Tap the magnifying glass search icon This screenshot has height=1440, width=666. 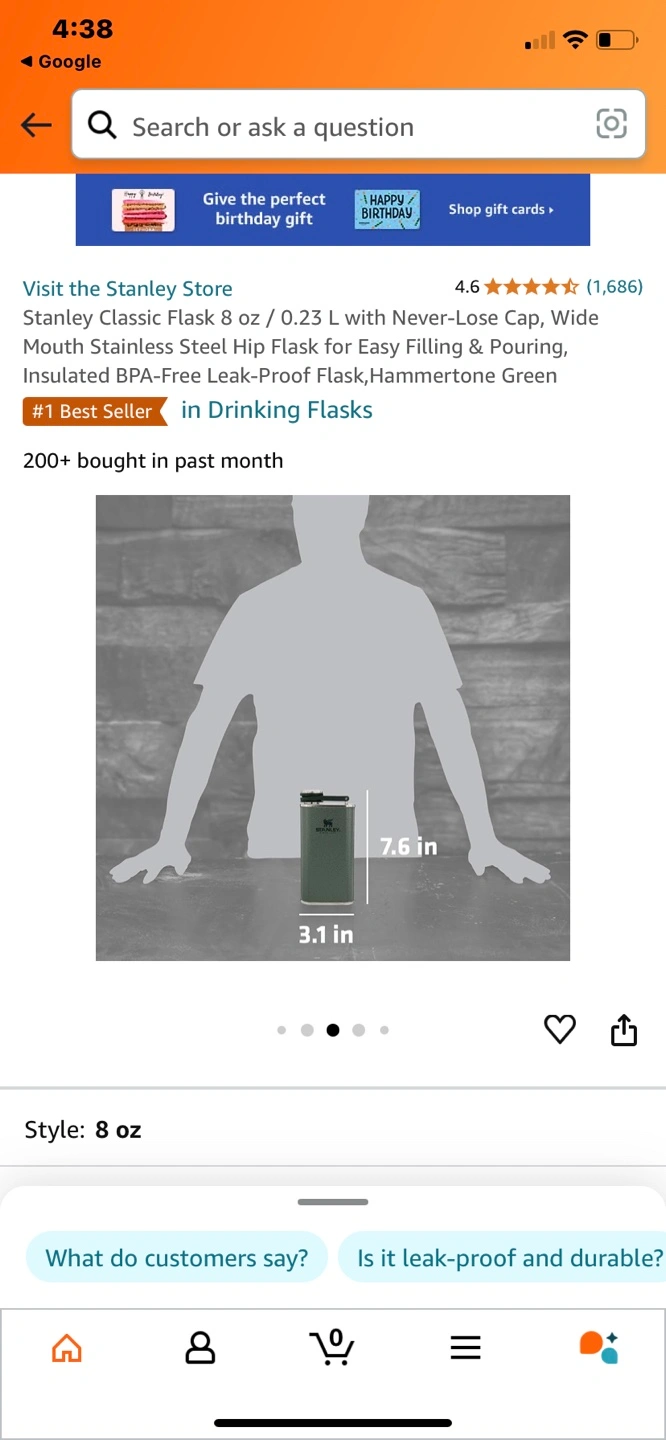102,125
